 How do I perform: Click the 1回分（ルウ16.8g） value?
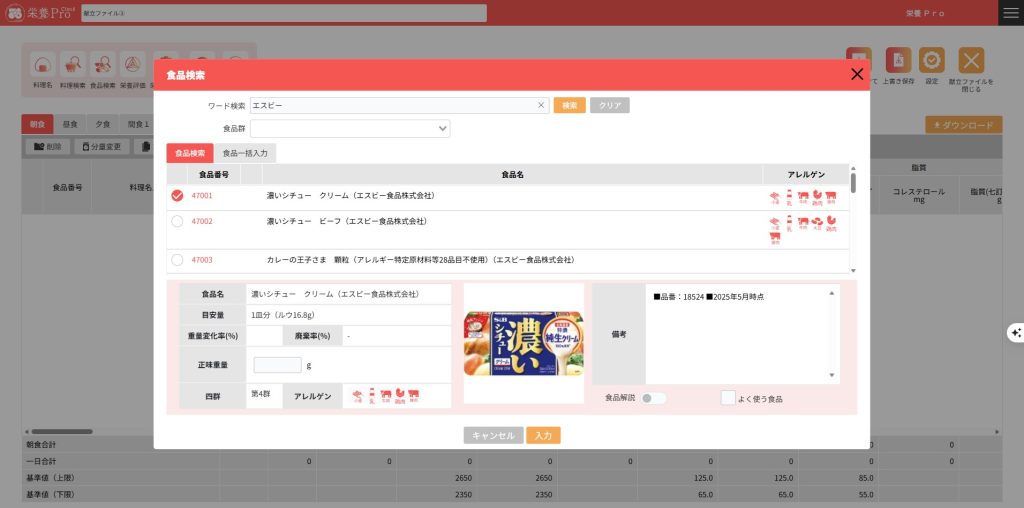tap(283, 315)
